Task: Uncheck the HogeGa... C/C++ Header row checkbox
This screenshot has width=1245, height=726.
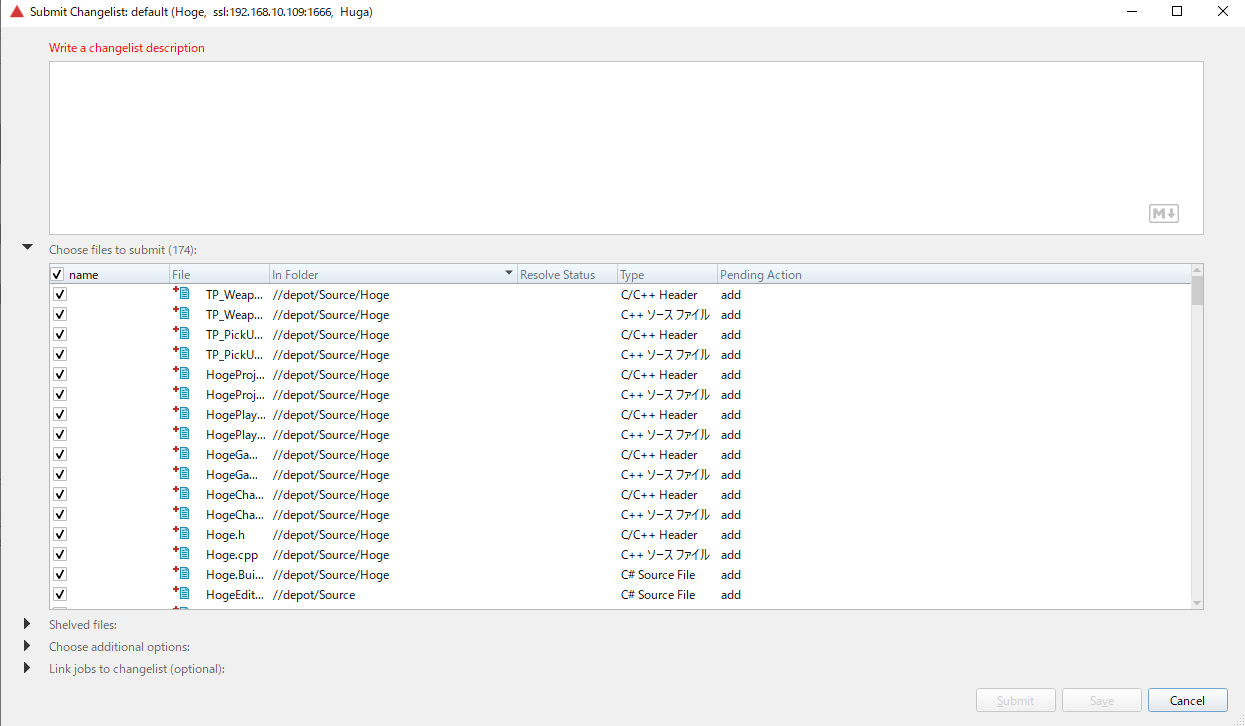Action: 60,455
